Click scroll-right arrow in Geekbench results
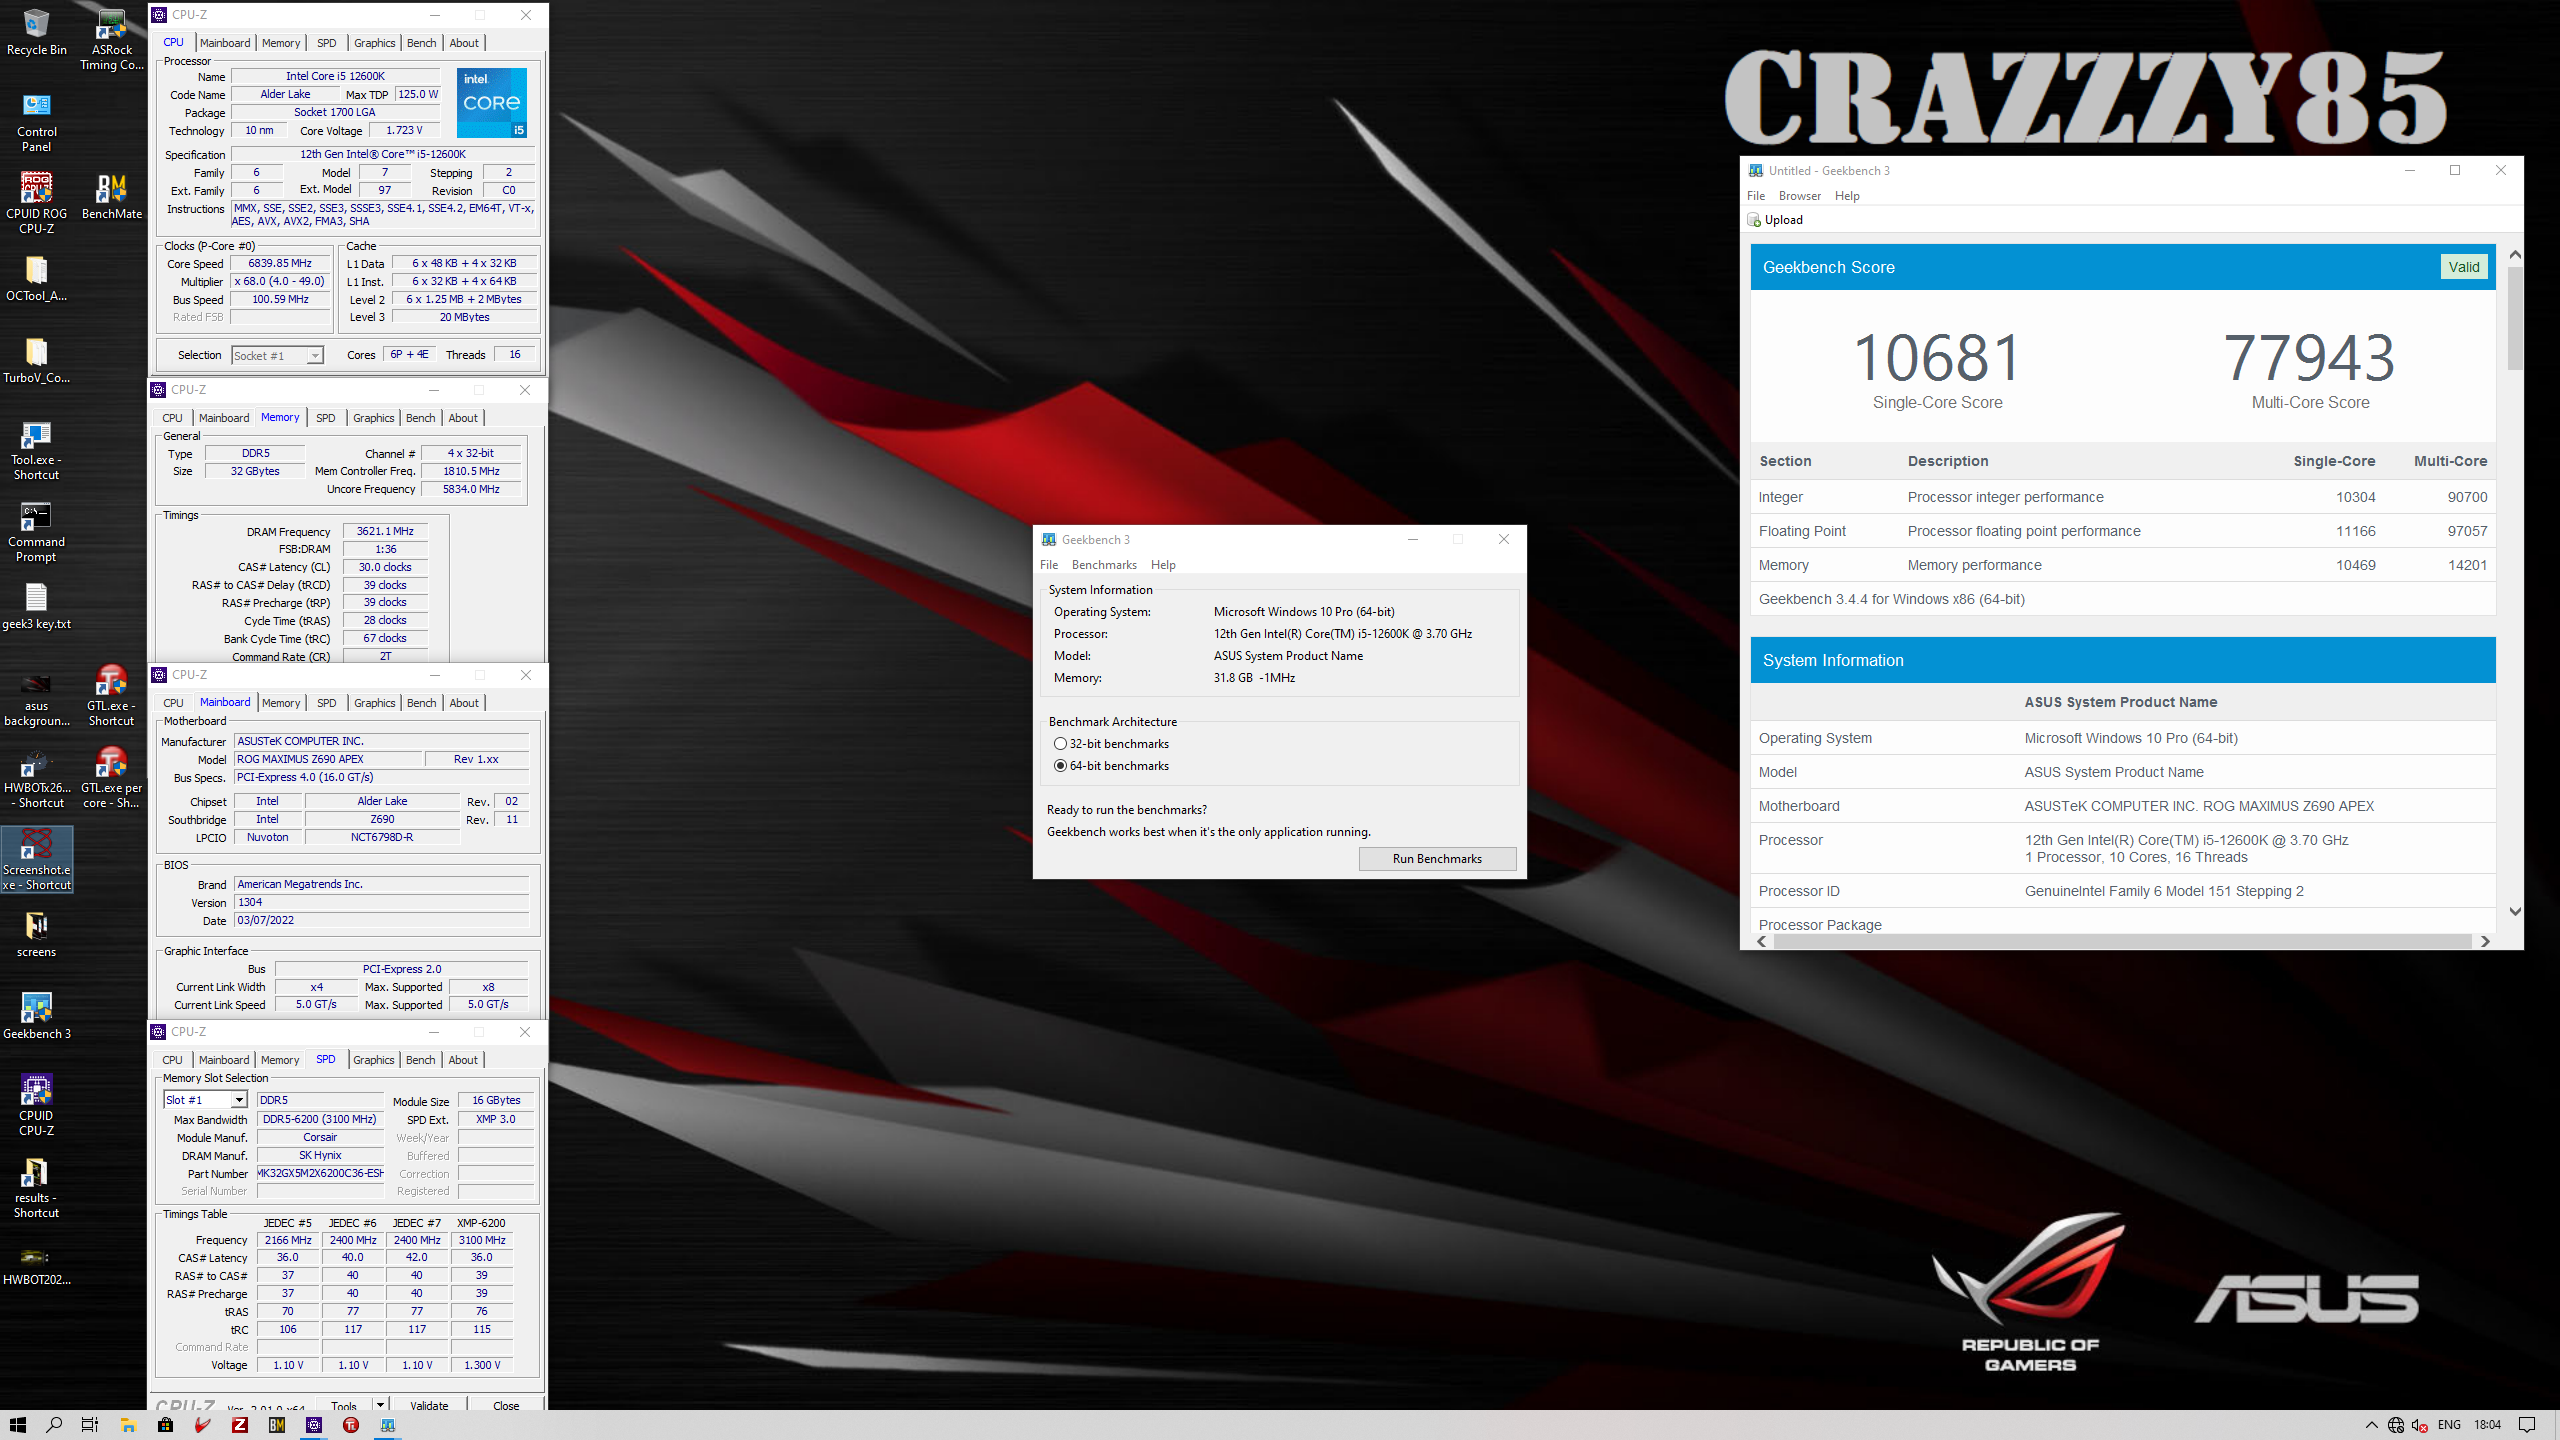 click(2485, 941)
